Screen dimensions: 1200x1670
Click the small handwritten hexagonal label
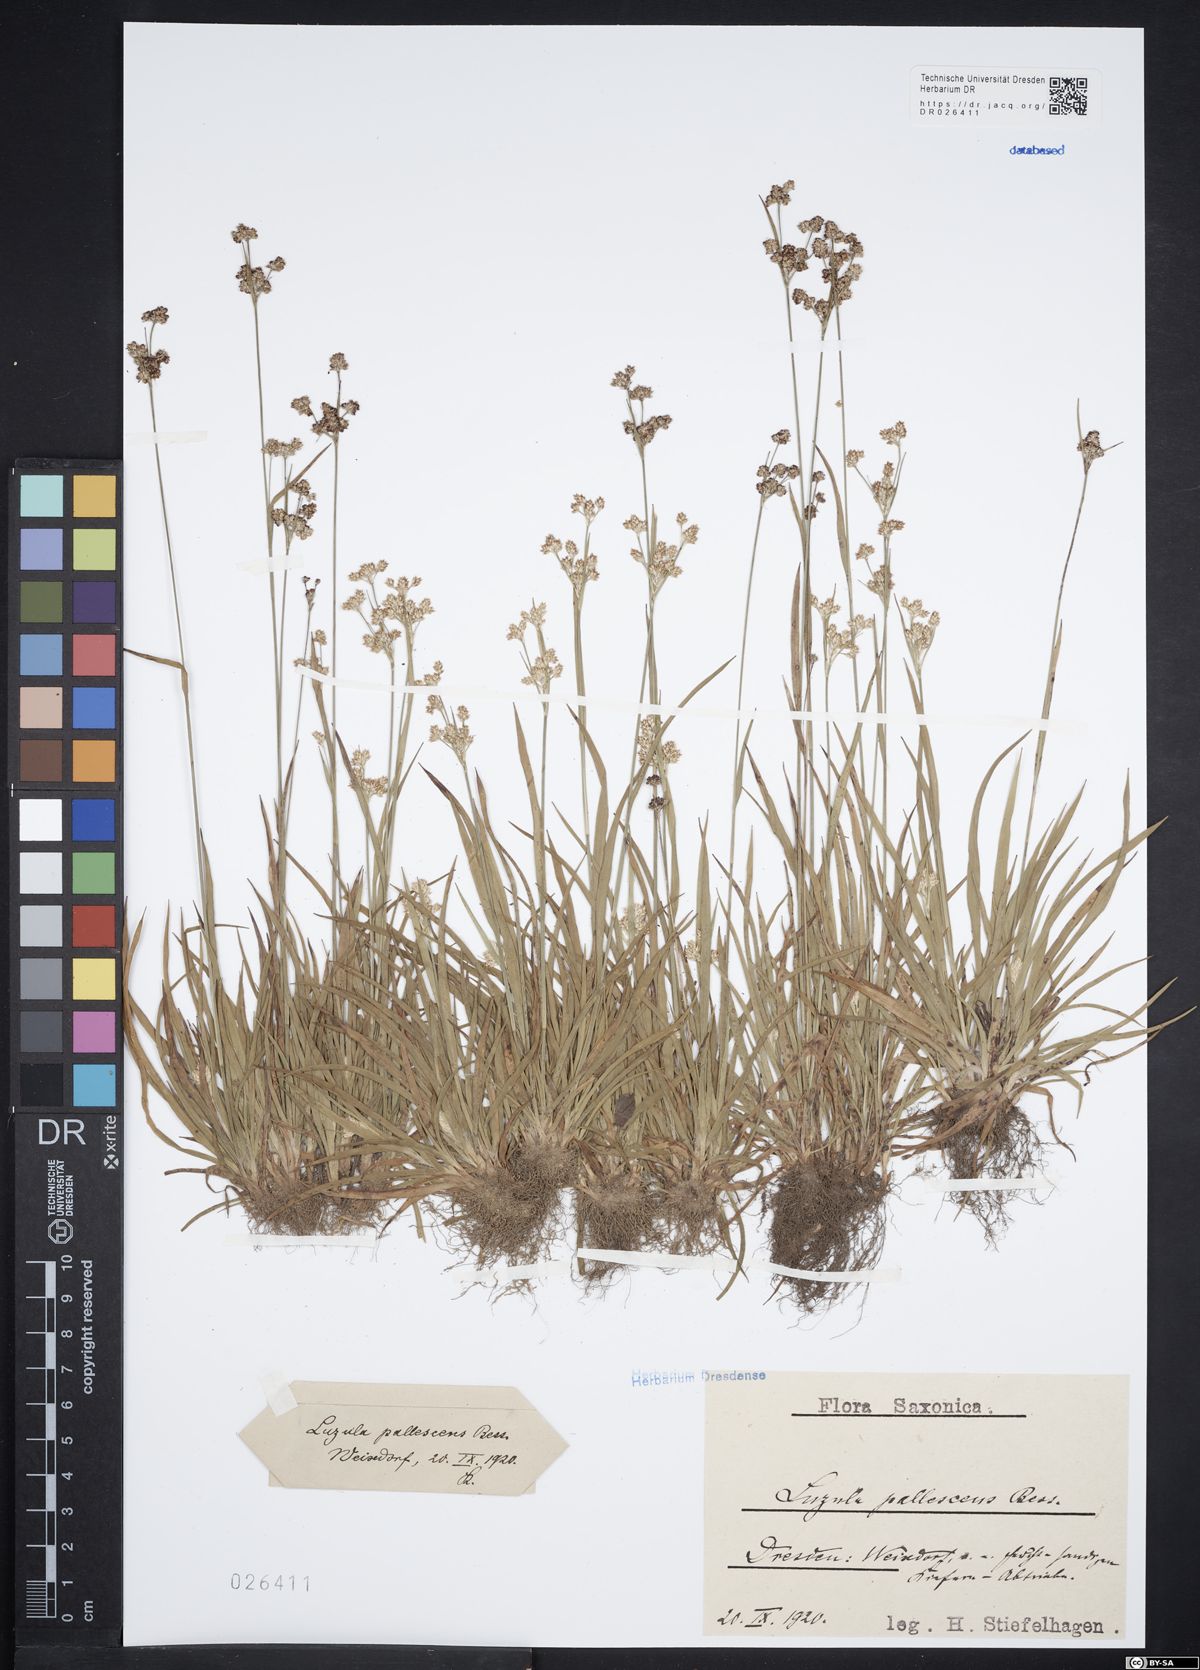(x=405, y=1440)
